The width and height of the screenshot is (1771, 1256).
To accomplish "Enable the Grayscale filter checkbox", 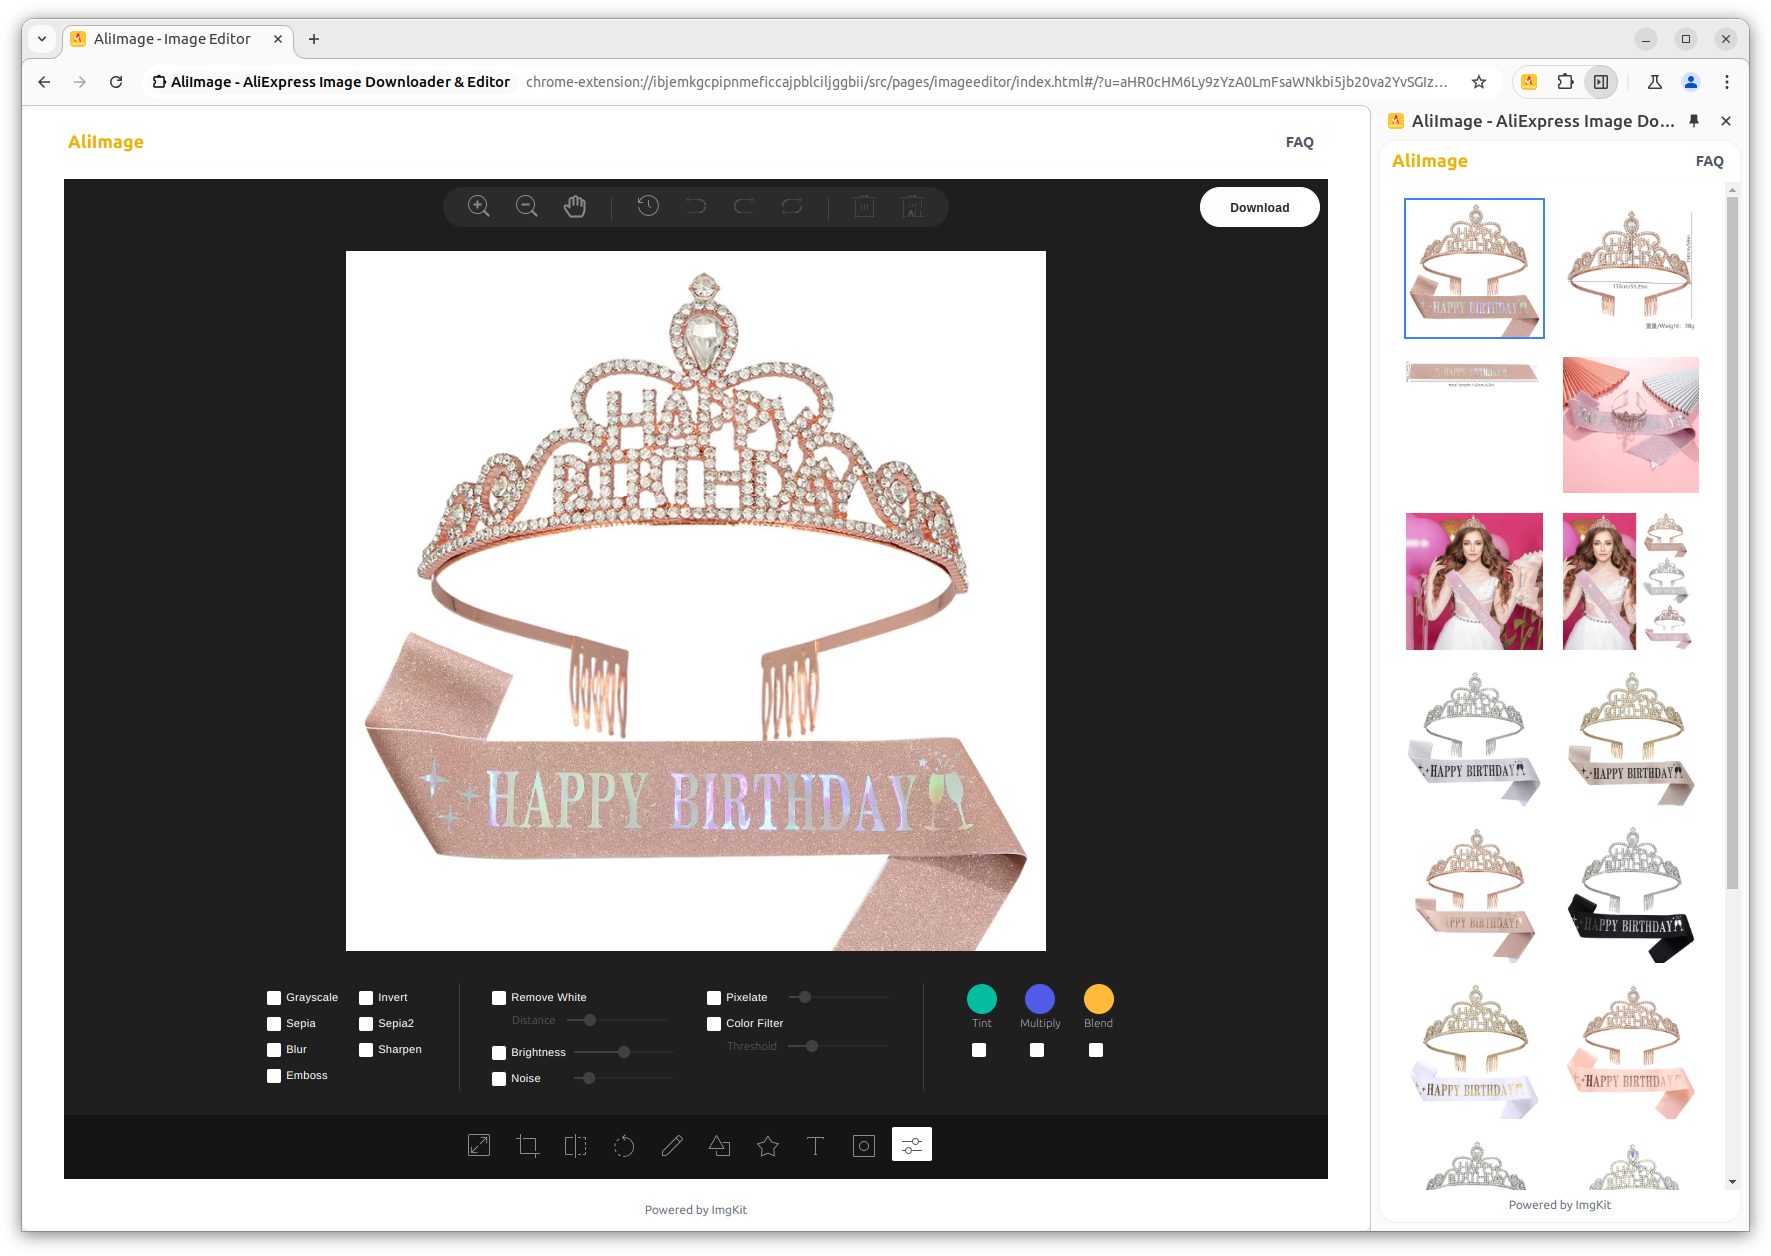I will [x=274, y=998].
